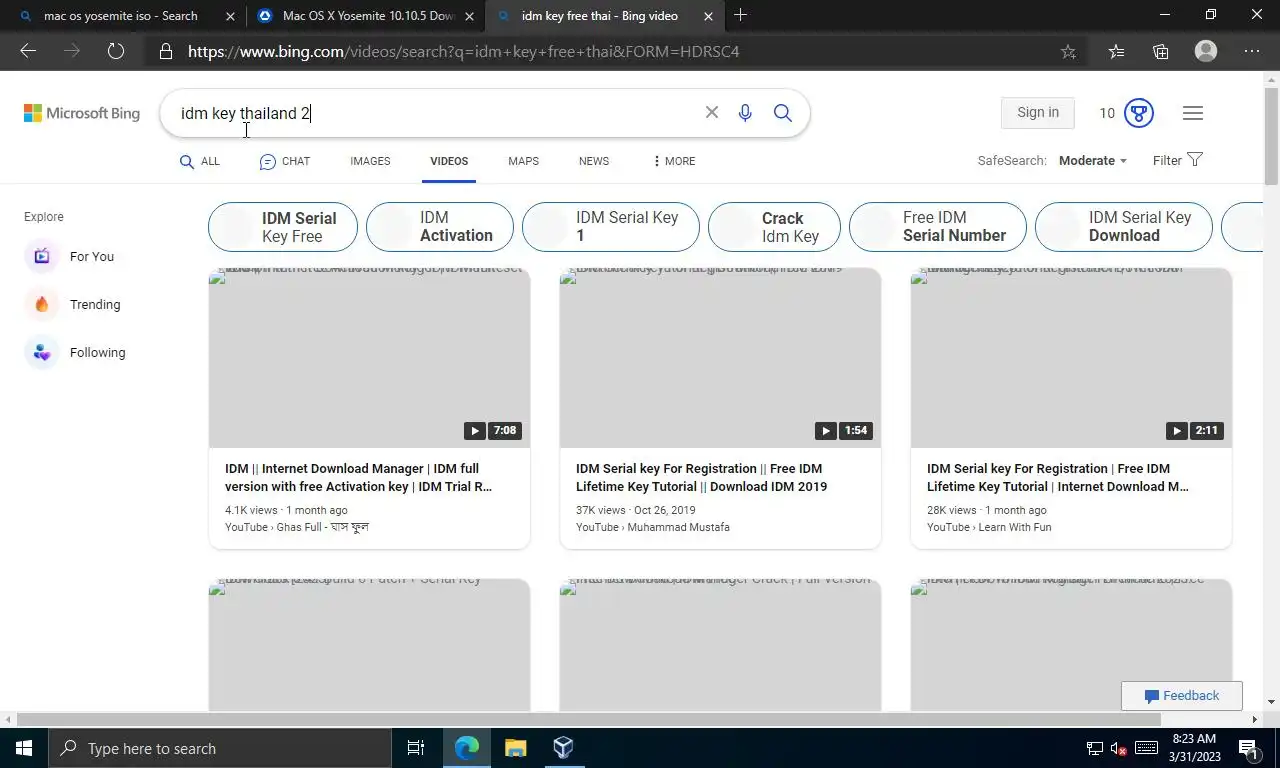This screenshot has height=768, width=1280.
Task: Expand the MORE search categories menu
Action: tap(674, 161)
